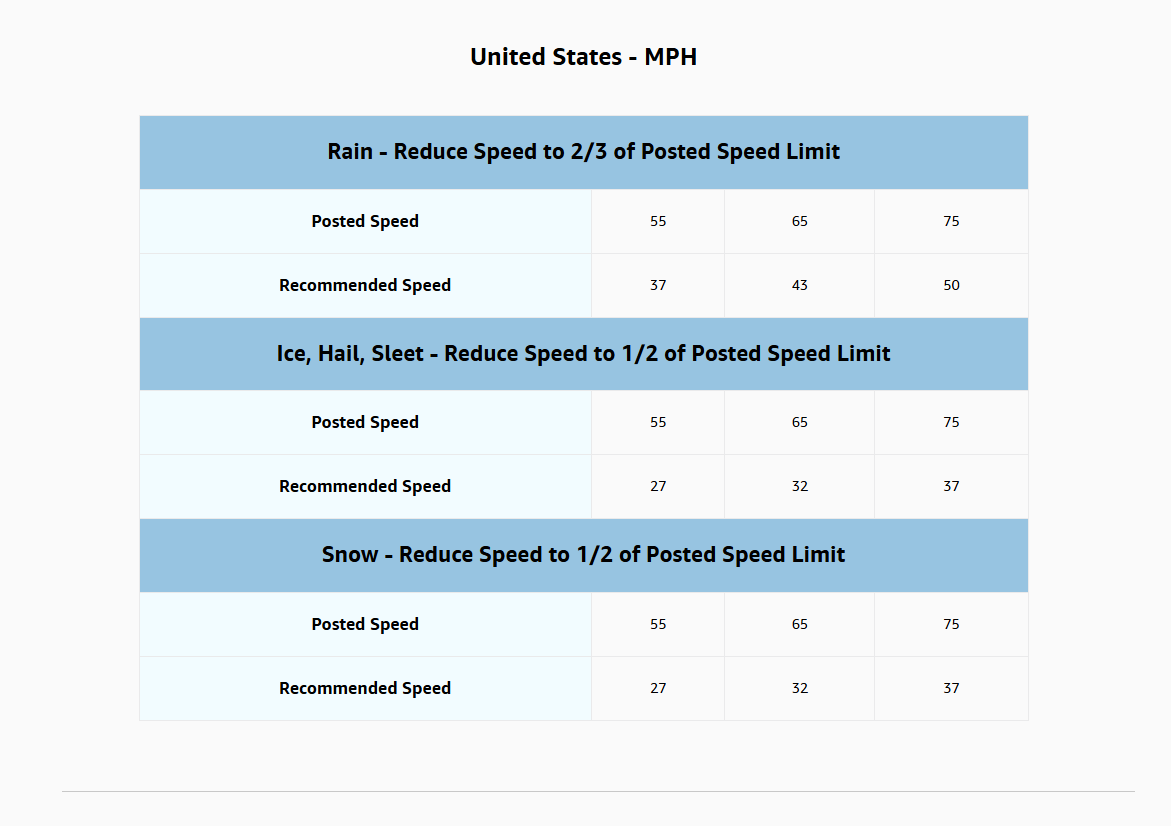
Task: Select Posted Speed label in Rain section
Action: 365,221
